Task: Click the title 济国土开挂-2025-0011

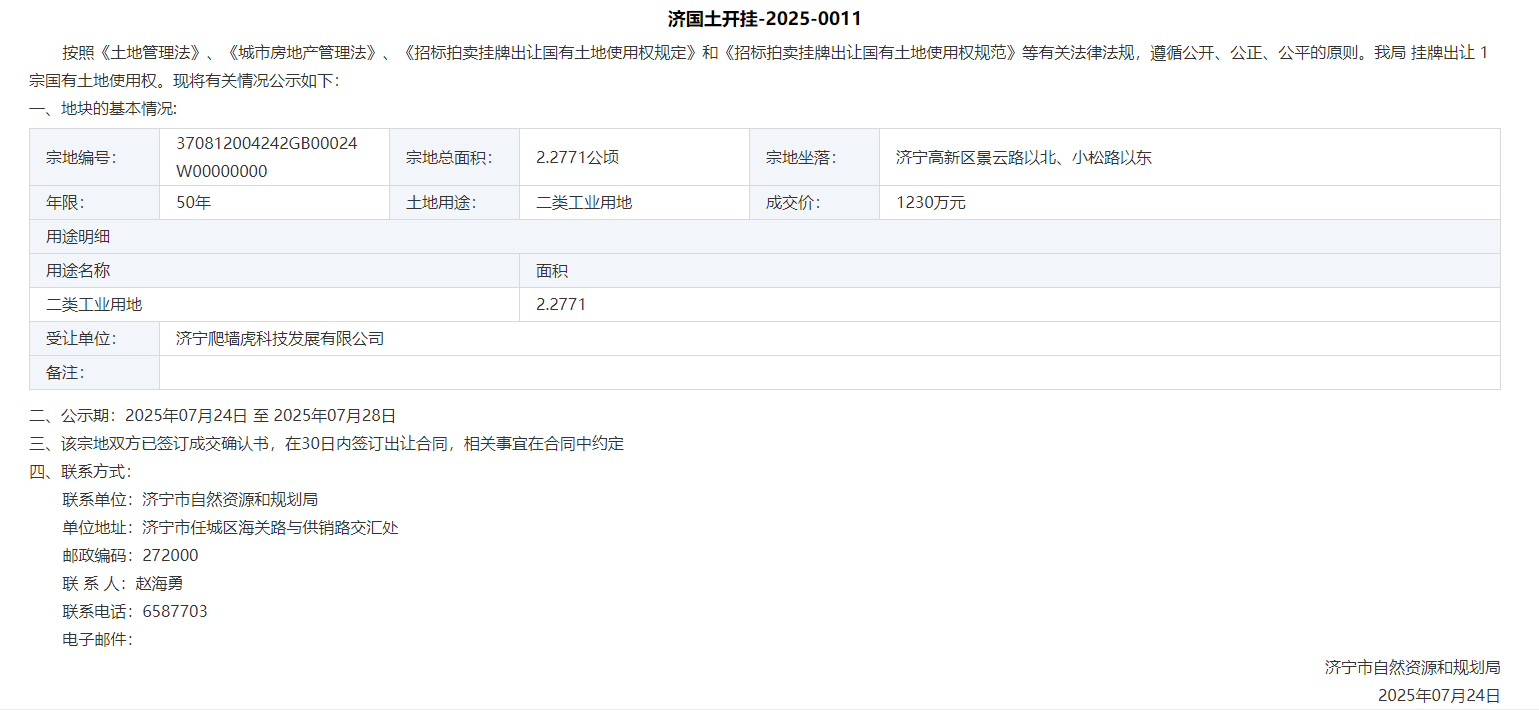Action: pos(765,19)
